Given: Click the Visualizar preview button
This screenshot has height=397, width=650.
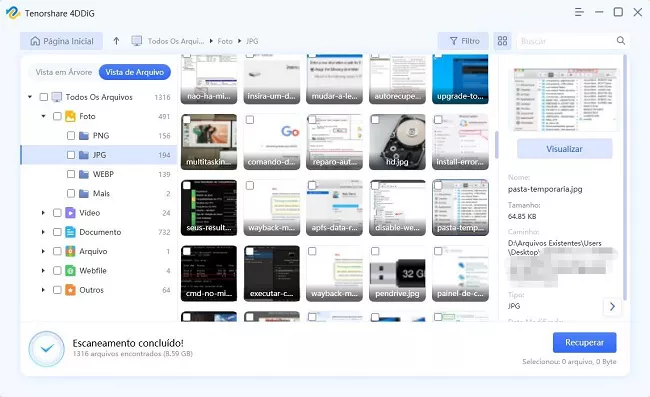Looking at the screenshot, I should [564, 149].
